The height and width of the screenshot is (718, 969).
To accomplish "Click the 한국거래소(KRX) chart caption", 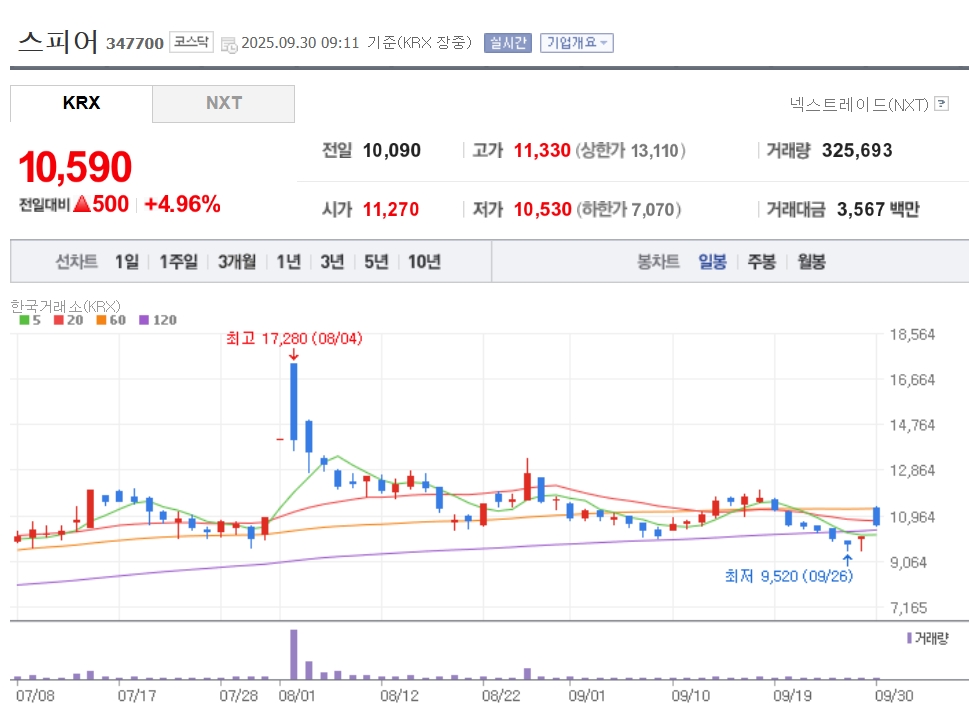I will 66,306.
